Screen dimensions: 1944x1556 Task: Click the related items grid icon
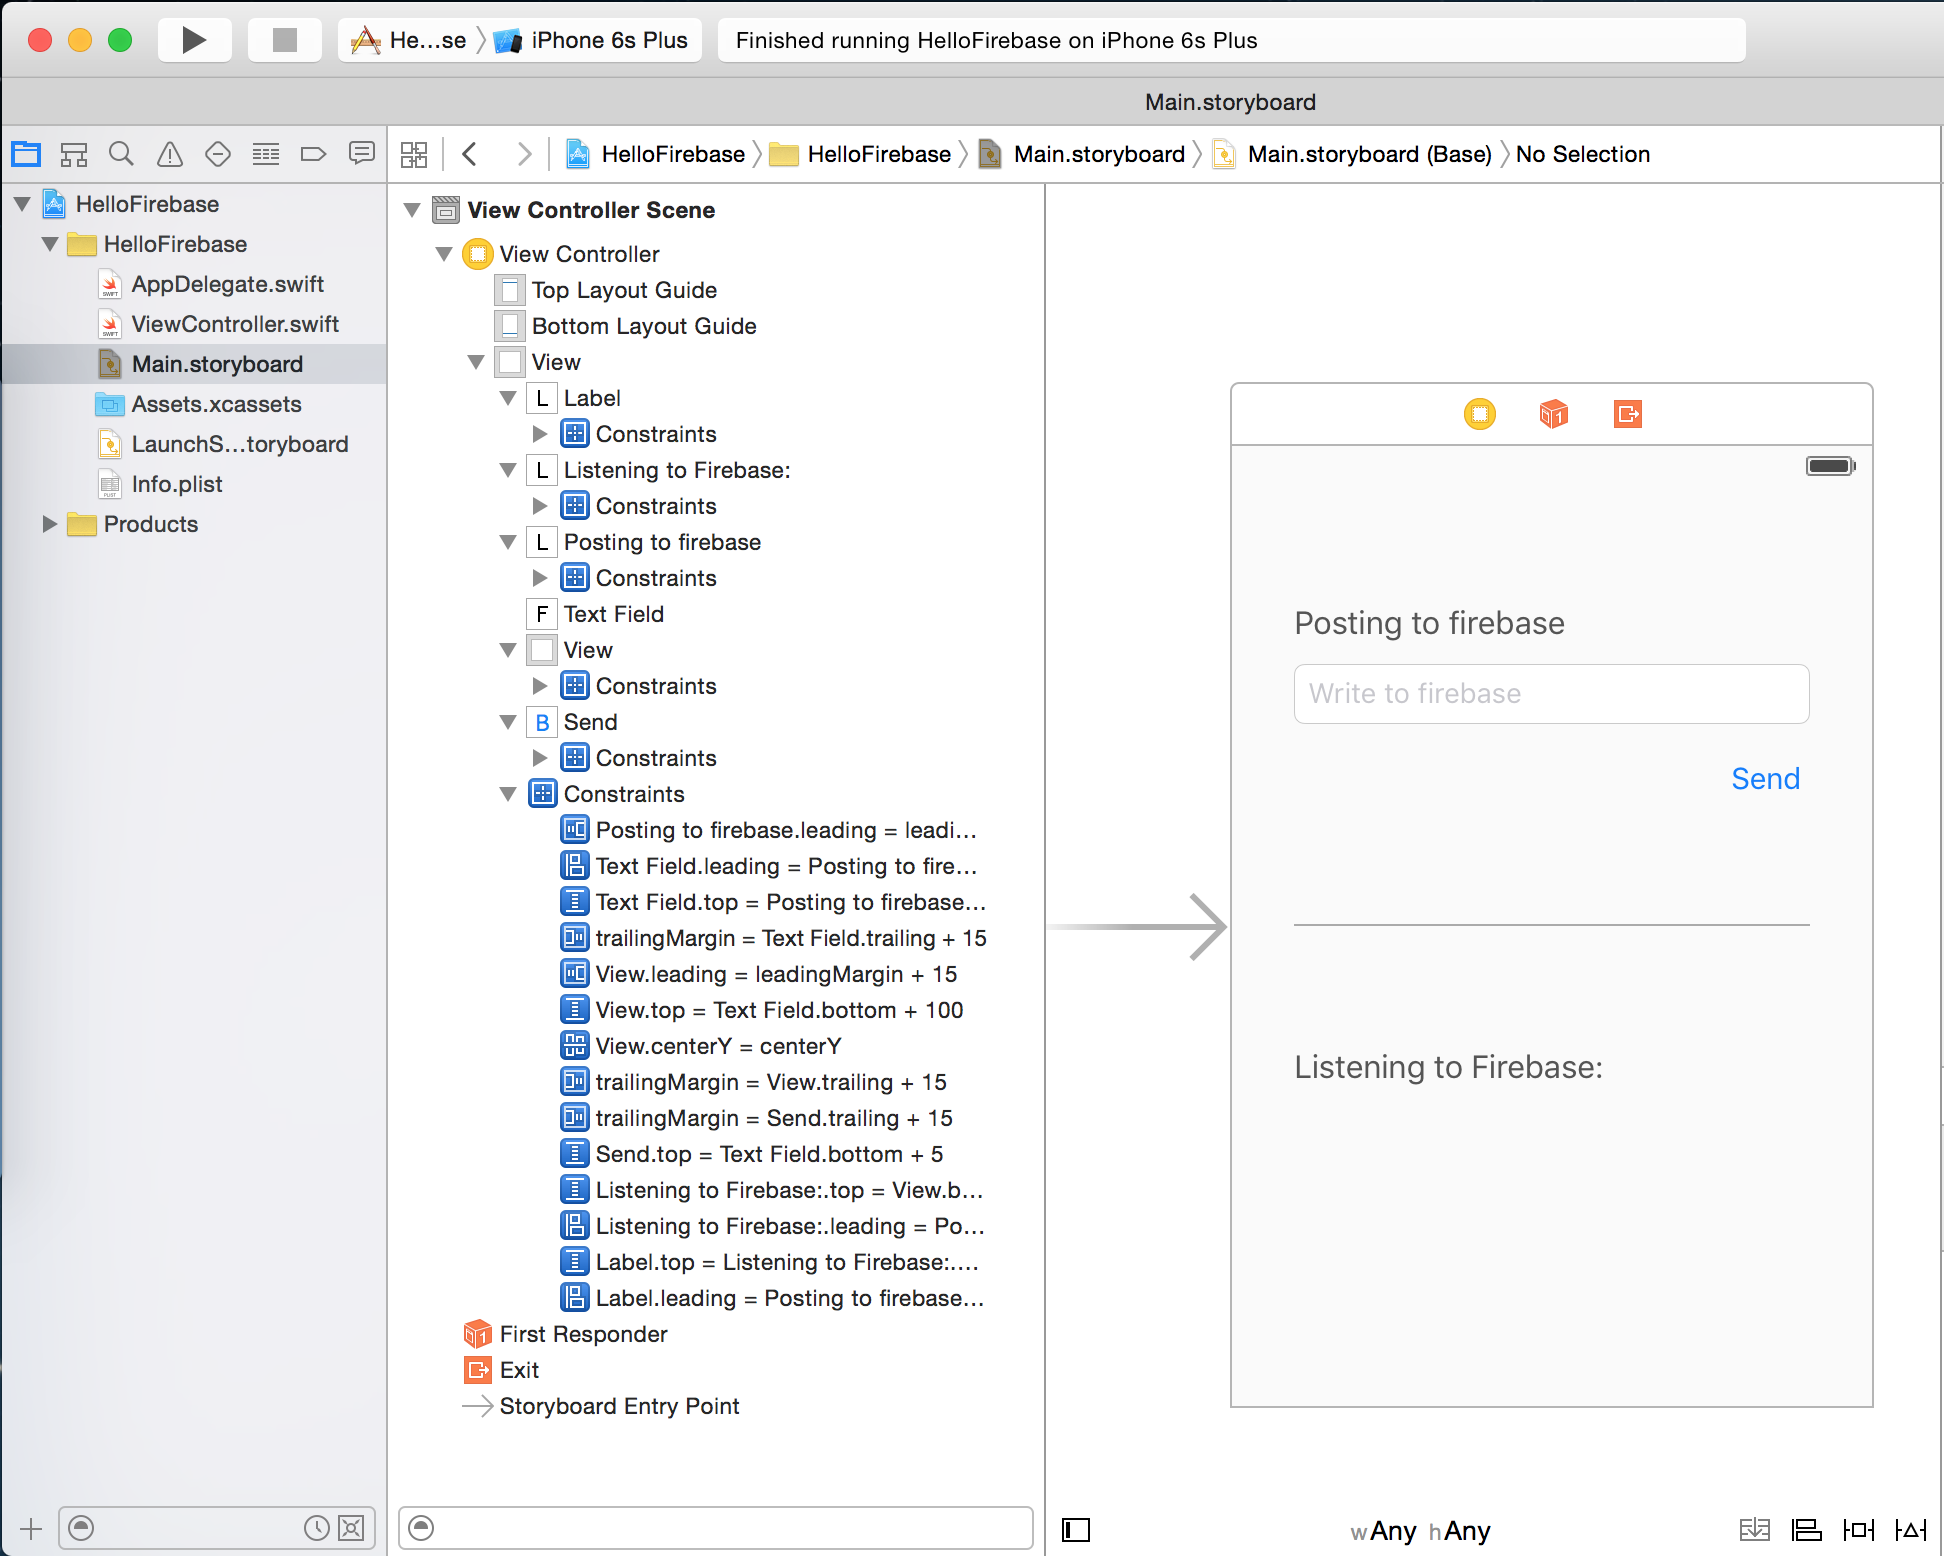[x=414, y=154]
